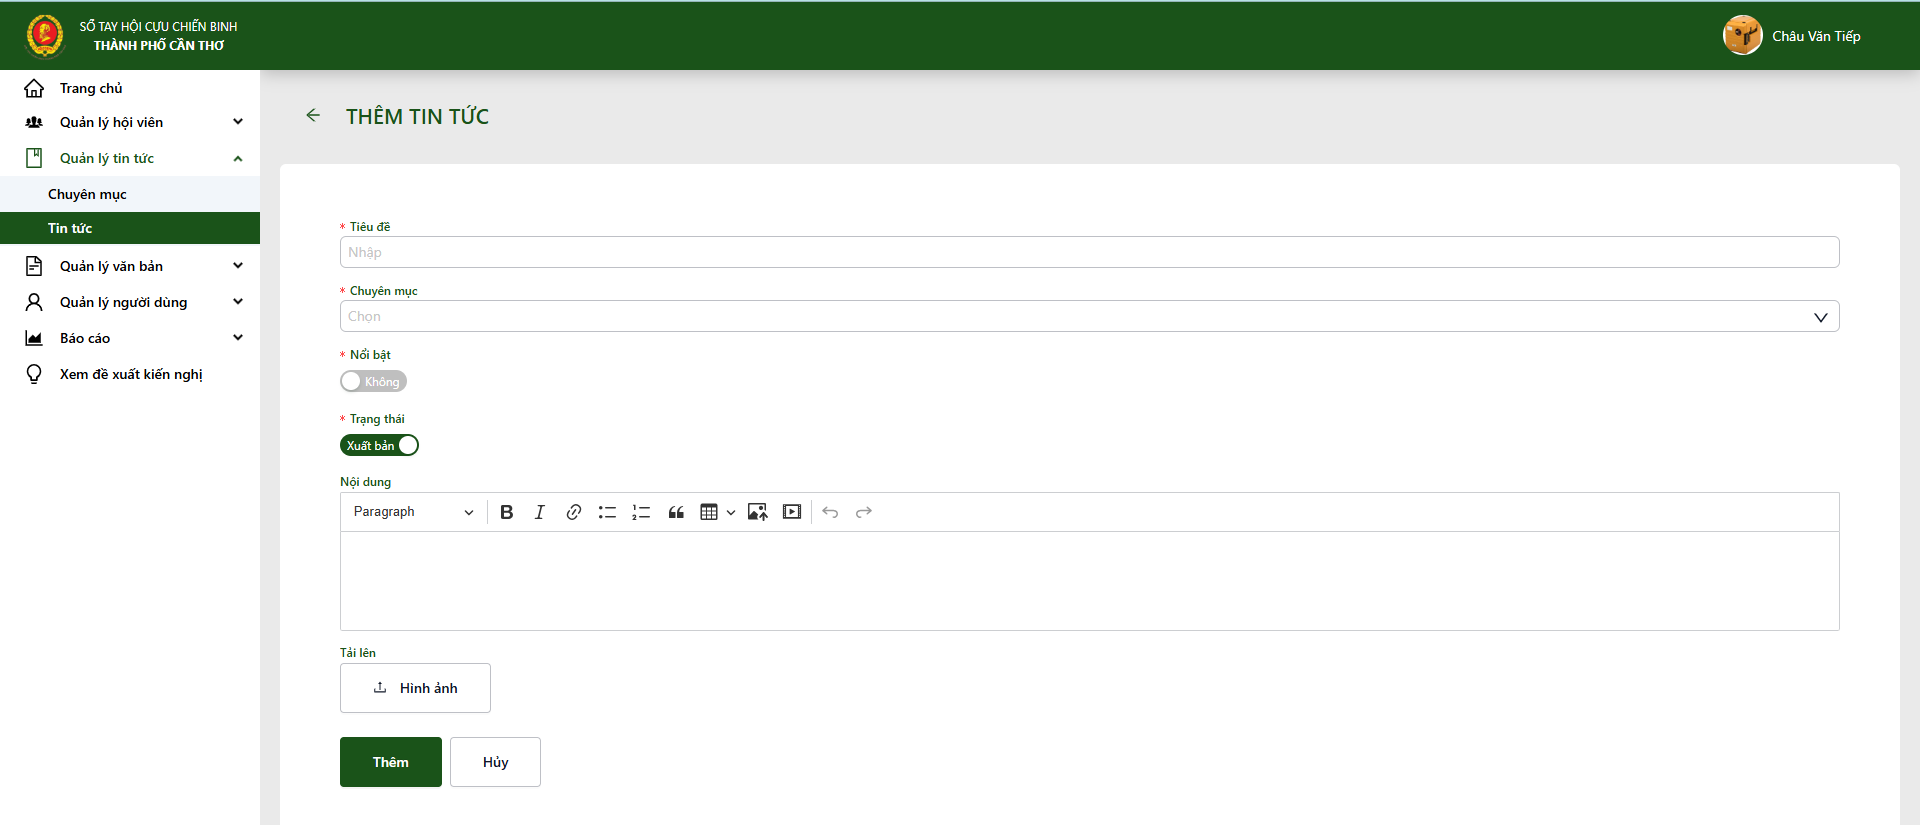Click the upload icon on Hình ảnh button
1920x825 pixels.
[380, 687]
